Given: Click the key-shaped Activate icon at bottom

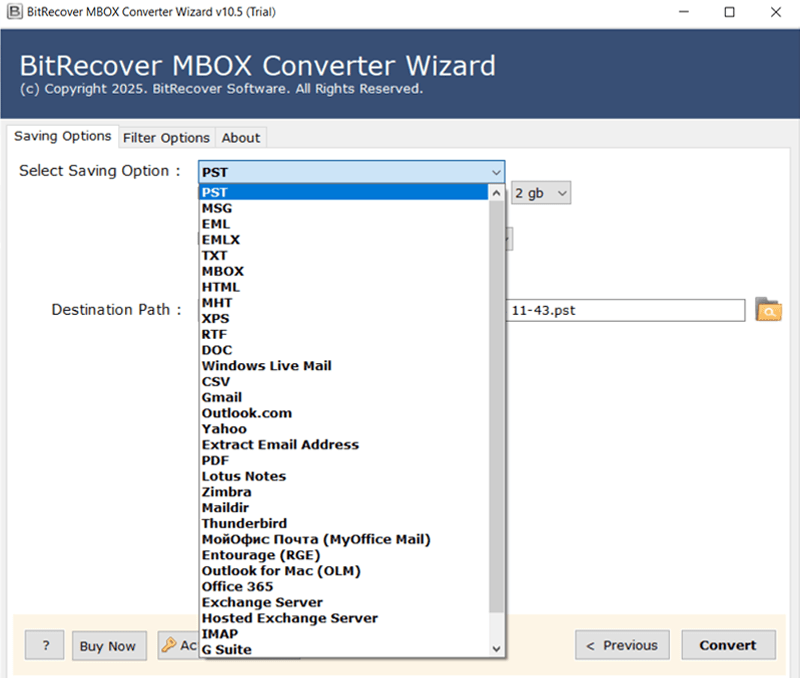Looking at the screenshot, I should click(170, 645).
